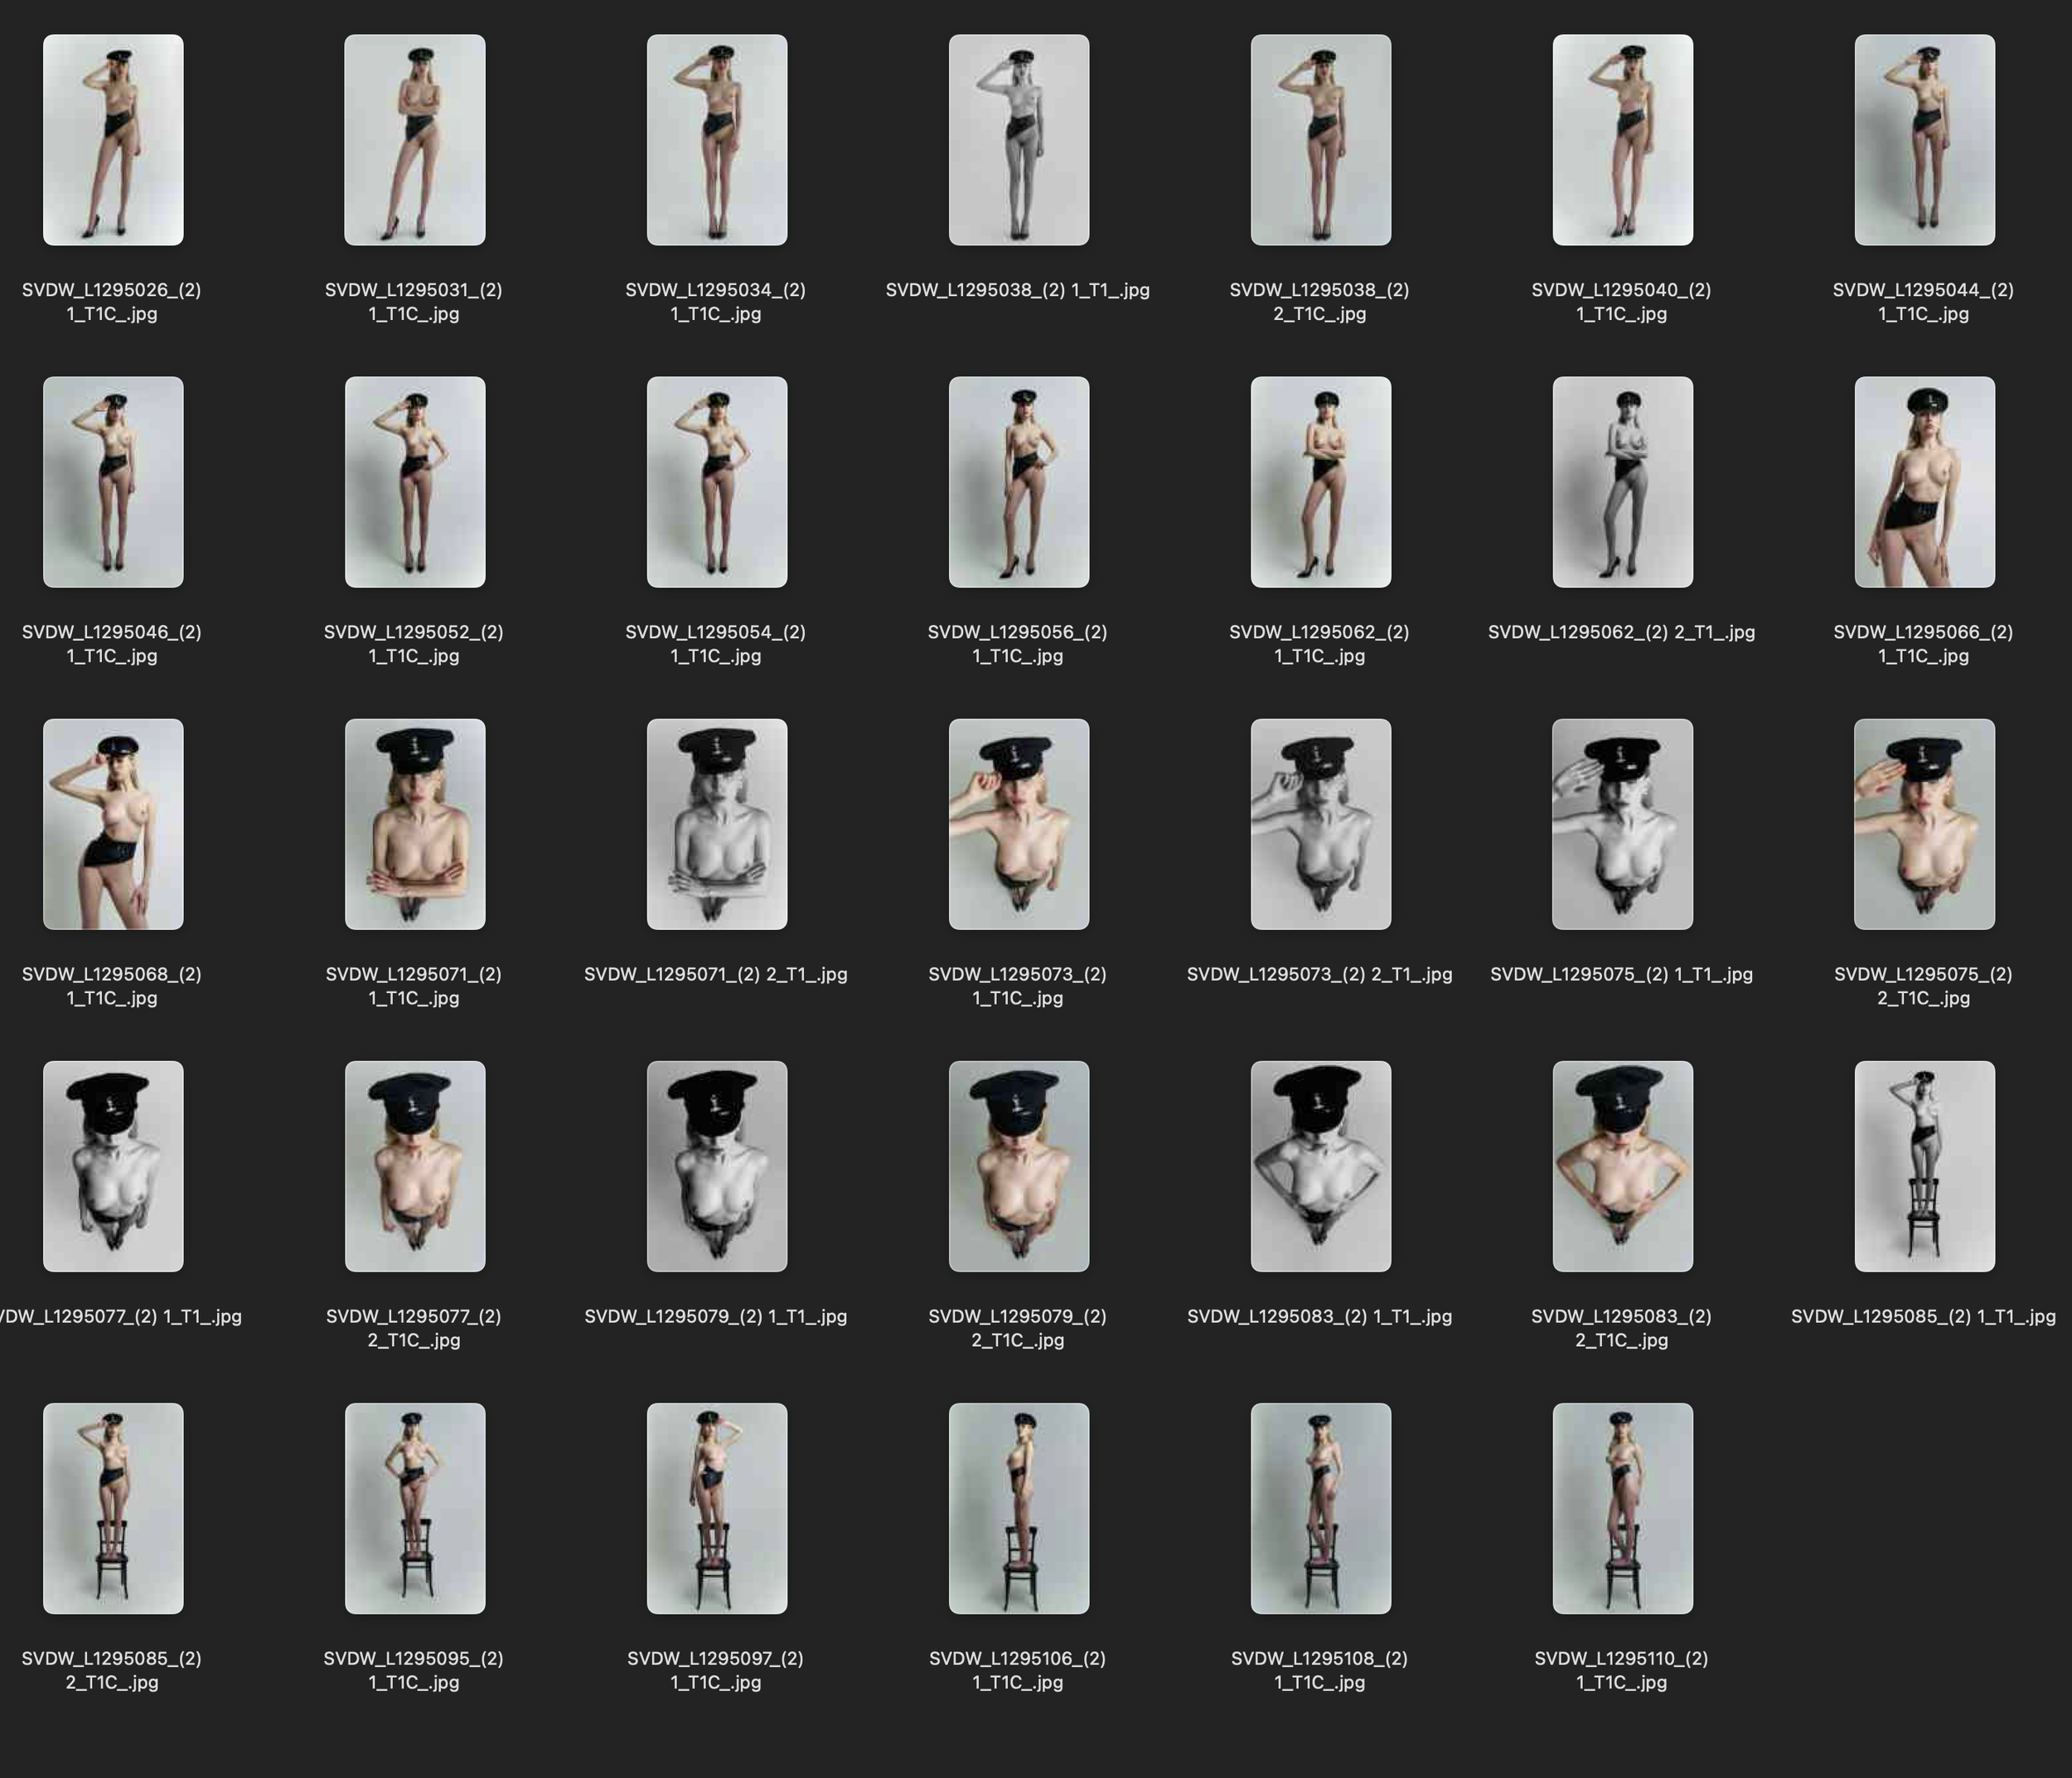Select last file SVDW_L1295110_(2) 1_T1C_.jpg
Image resolution: width=2072 pixels, height=1778 pixels.
coord(1622,1508)
